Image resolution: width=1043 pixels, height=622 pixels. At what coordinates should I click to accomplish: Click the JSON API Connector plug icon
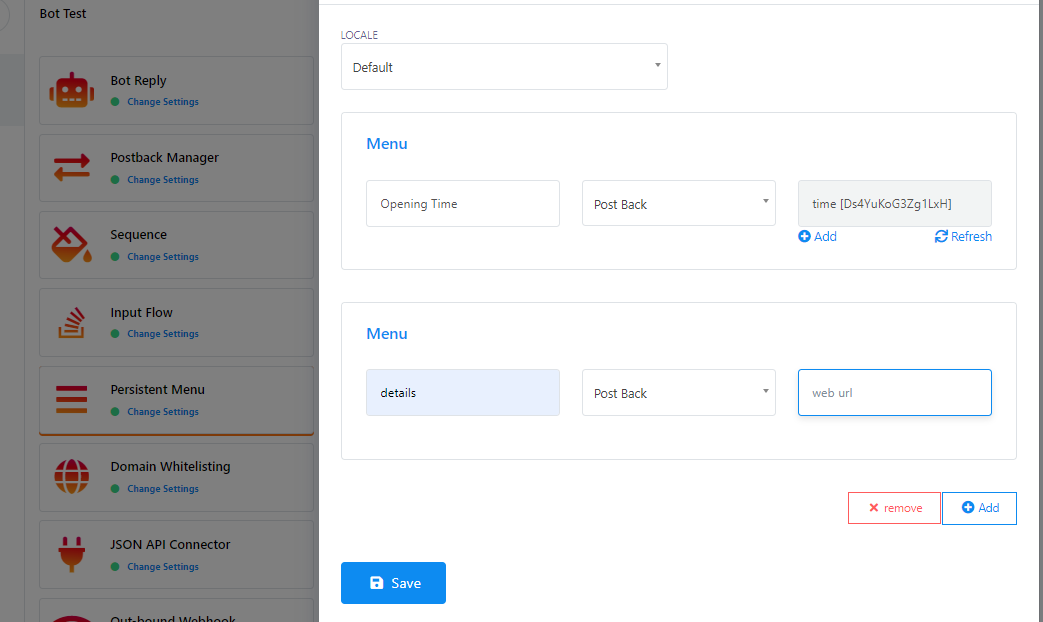pyautogui.click(x=71, y=554)
